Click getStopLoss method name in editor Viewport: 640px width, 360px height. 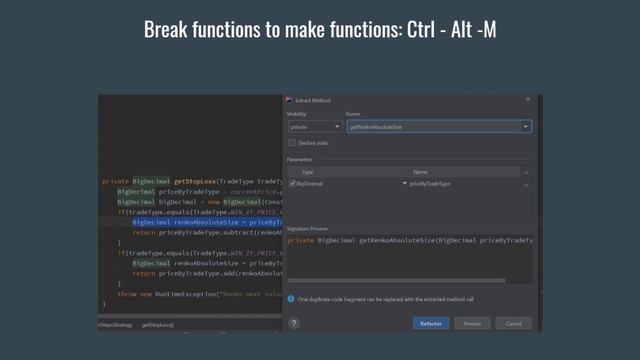[195, 181]
